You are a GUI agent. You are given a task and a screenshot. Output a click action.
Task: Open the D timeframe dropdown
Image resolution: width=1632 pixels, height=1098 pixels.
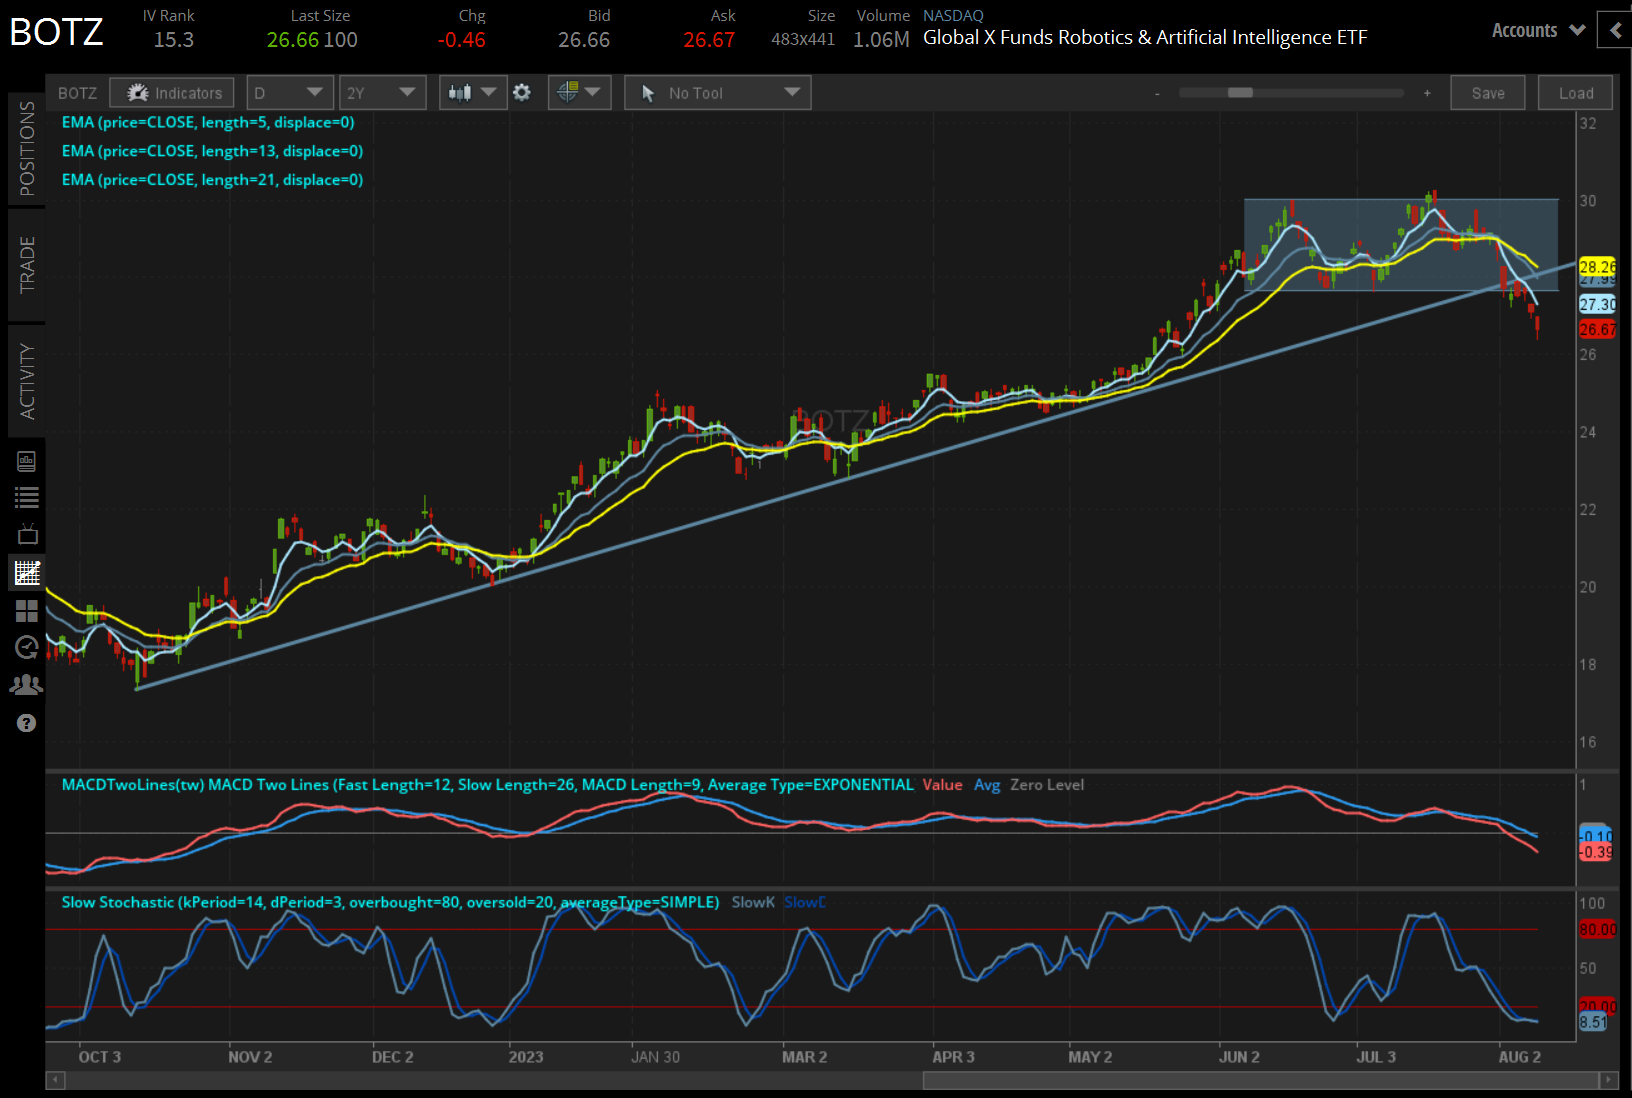[289, 92]
